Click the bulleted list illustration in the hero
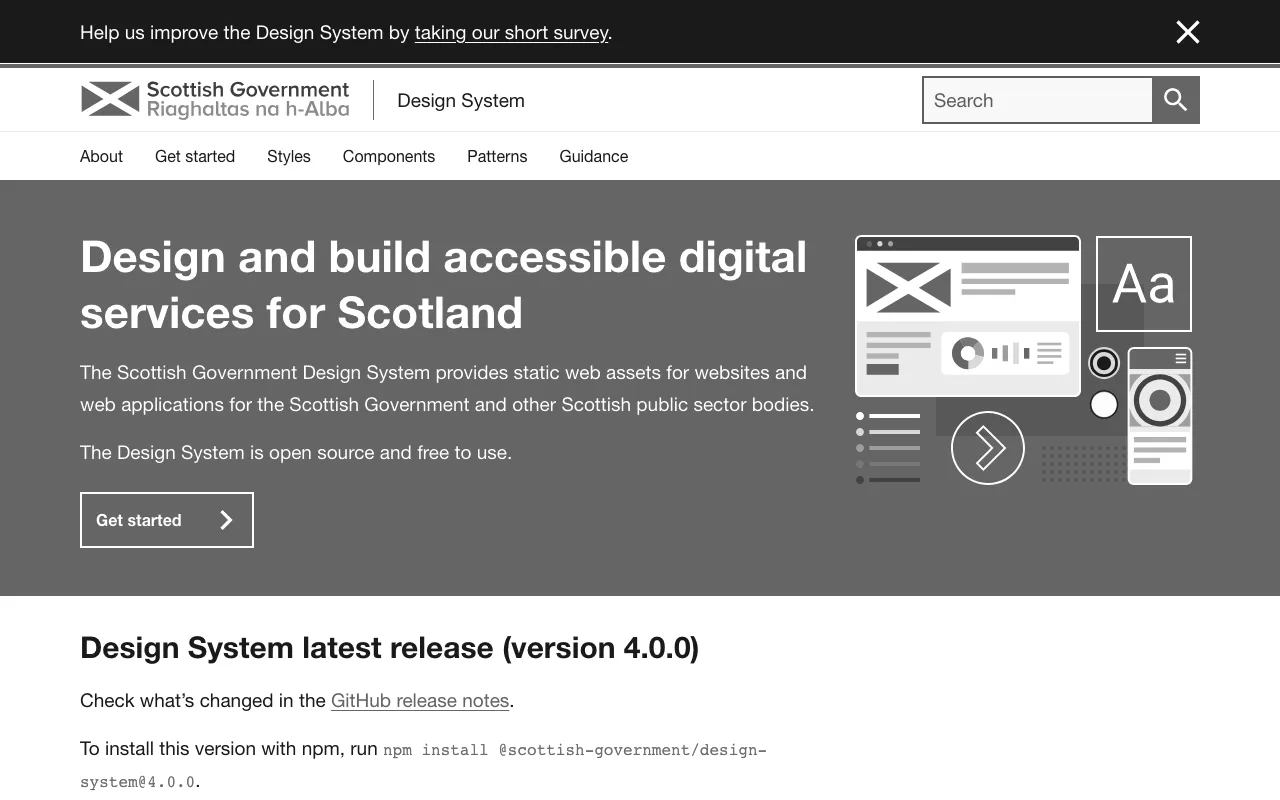This screenshot has width=1280, height=800. [888, 448]
